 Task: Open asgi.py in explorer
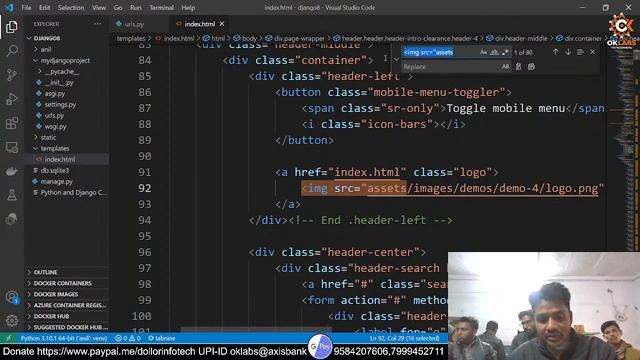click(x=55, y=93)
